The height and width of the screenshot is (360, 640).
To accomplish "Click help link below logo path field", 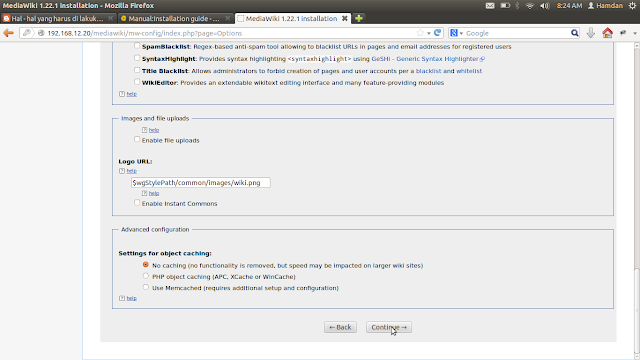I will 154,193.
